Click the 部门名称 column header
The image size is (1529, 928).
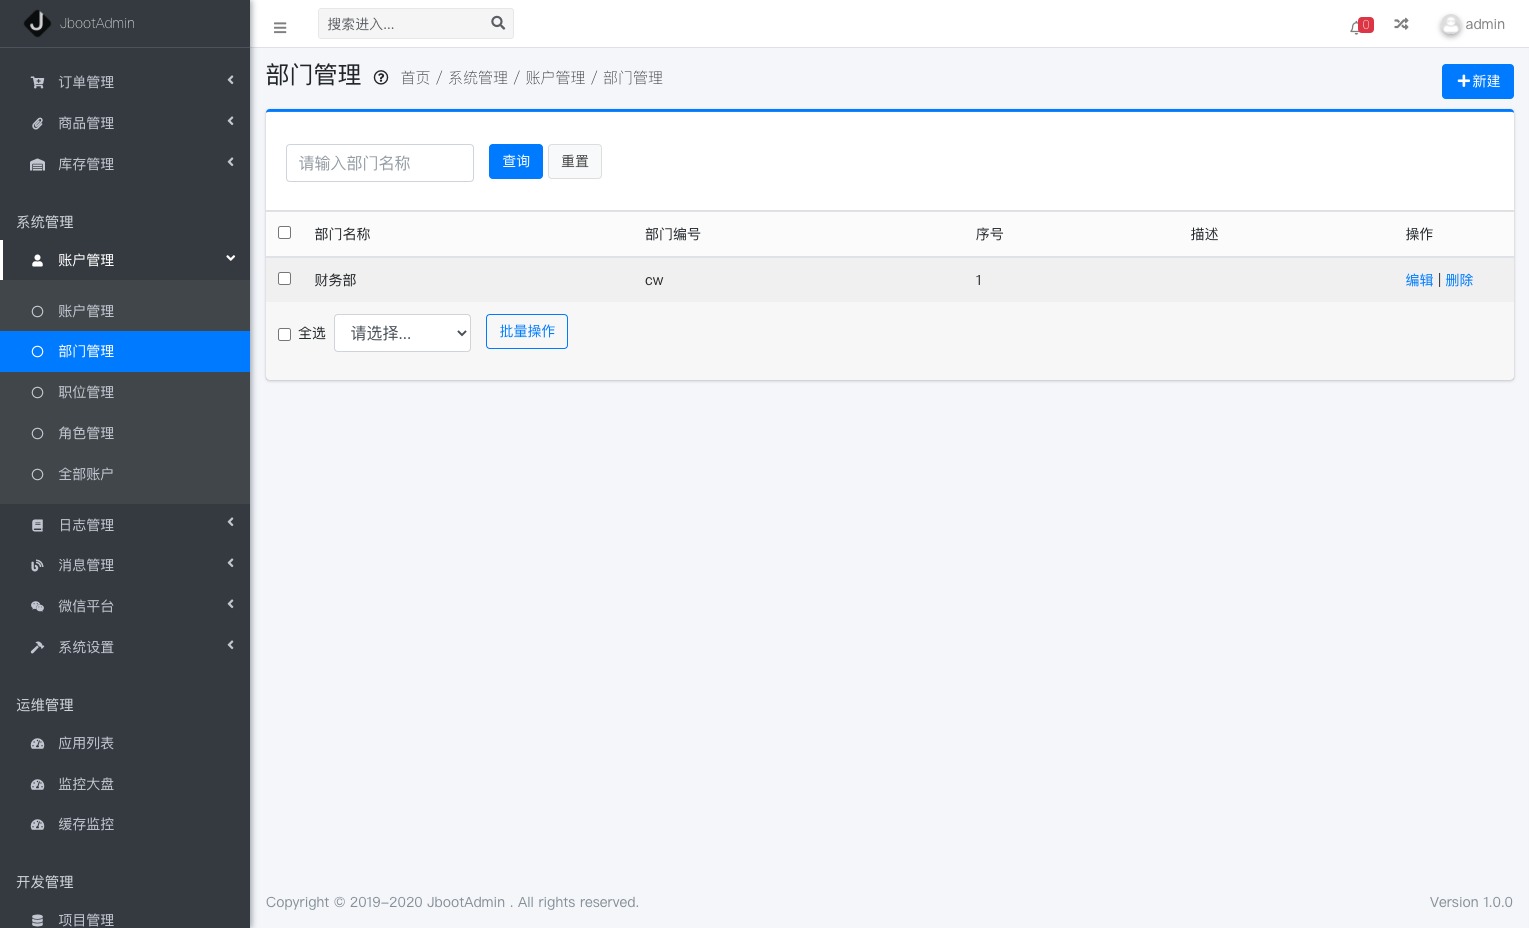[342, 234]
